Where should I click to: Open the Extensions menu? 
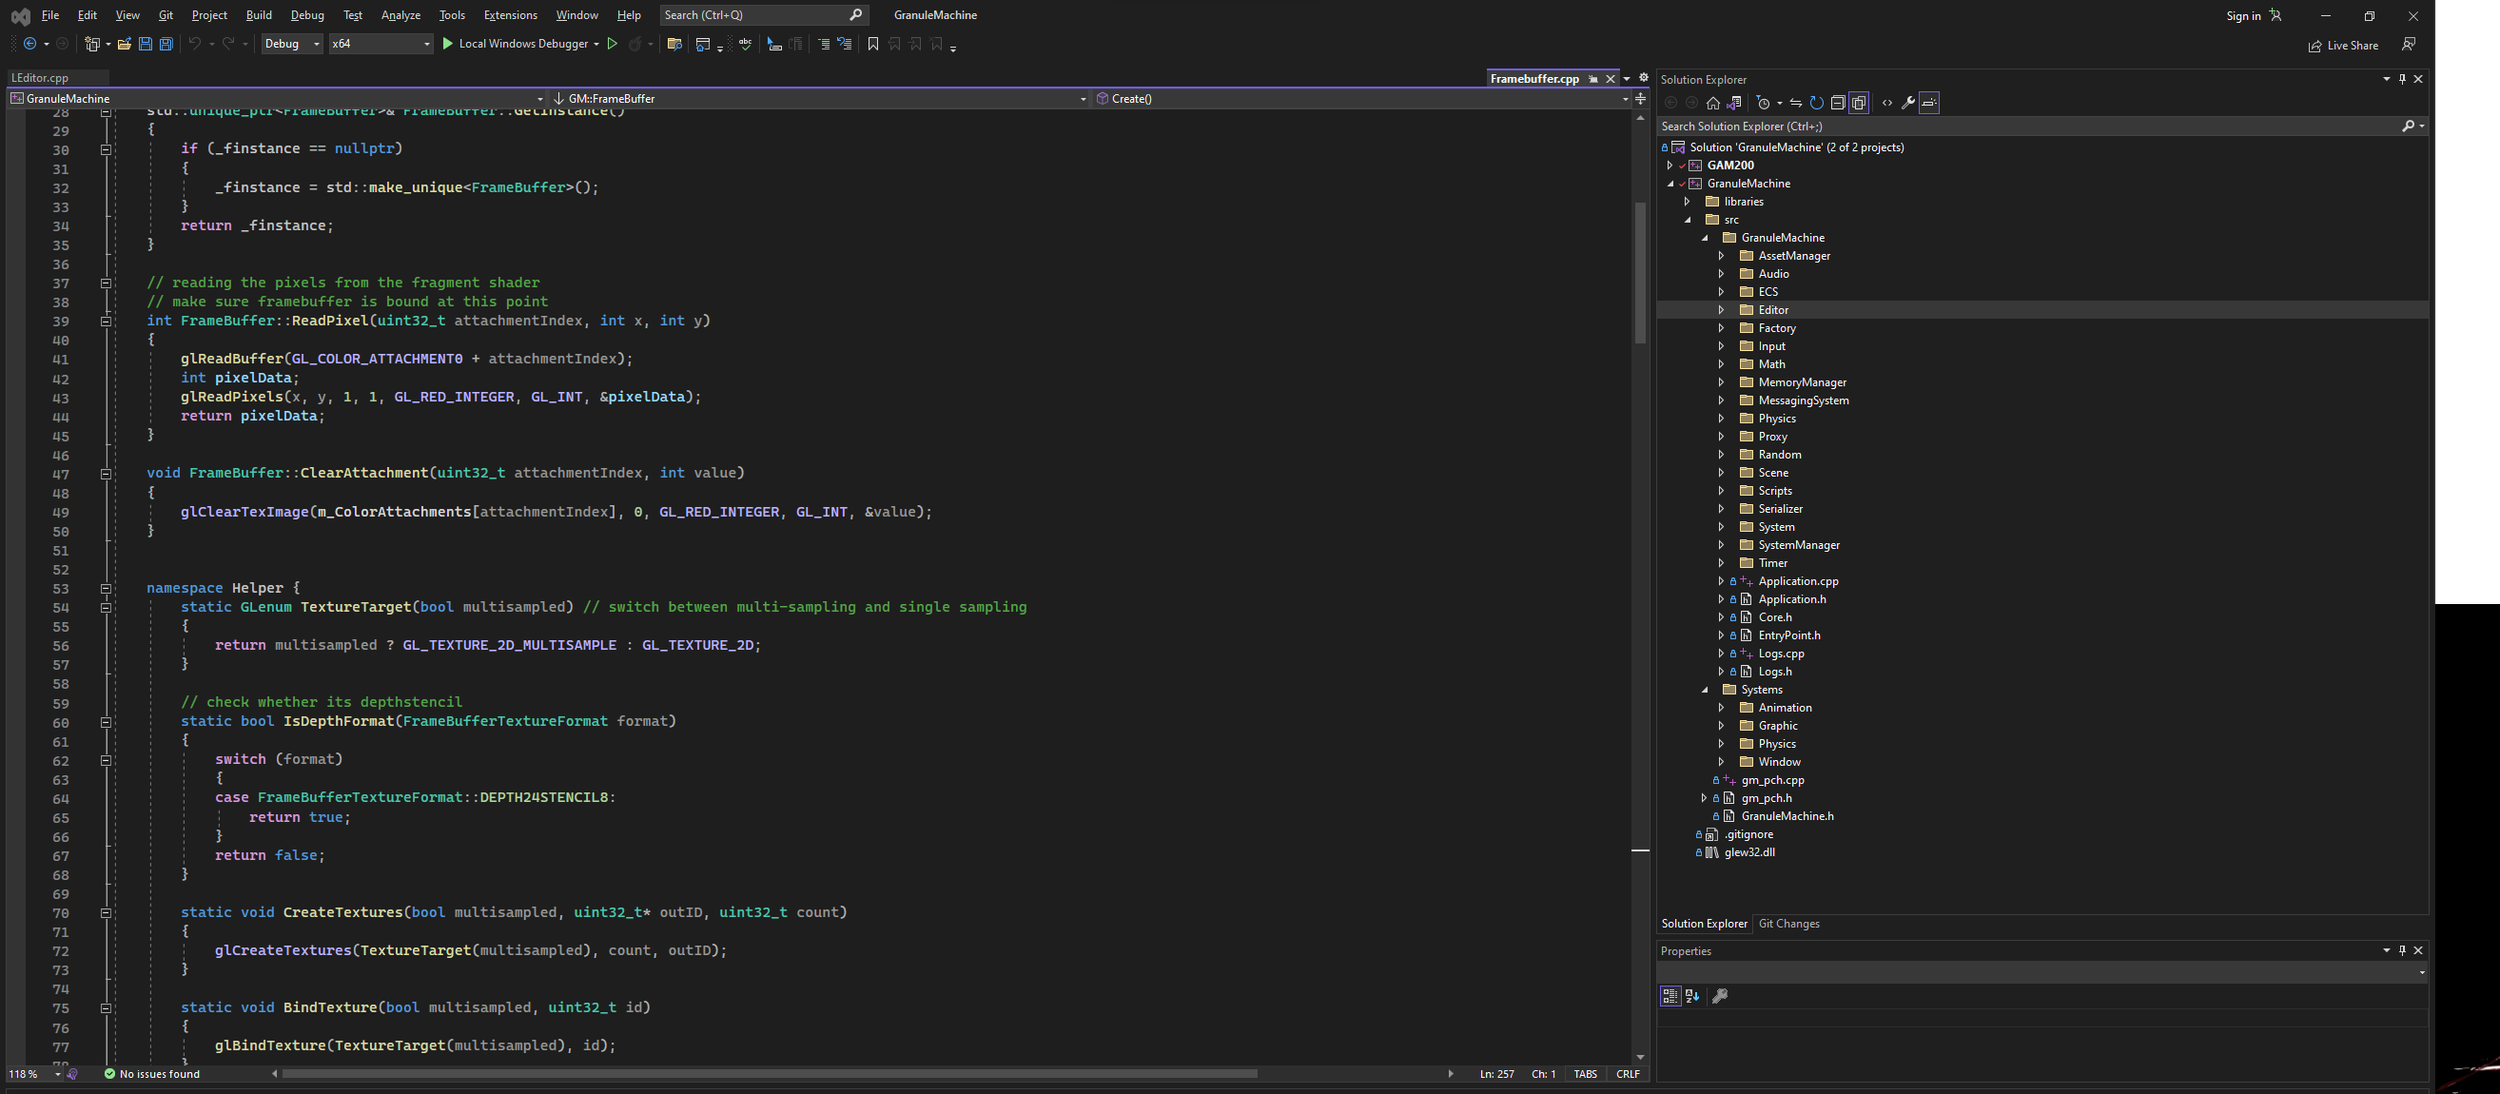click(x=510, y=15)
